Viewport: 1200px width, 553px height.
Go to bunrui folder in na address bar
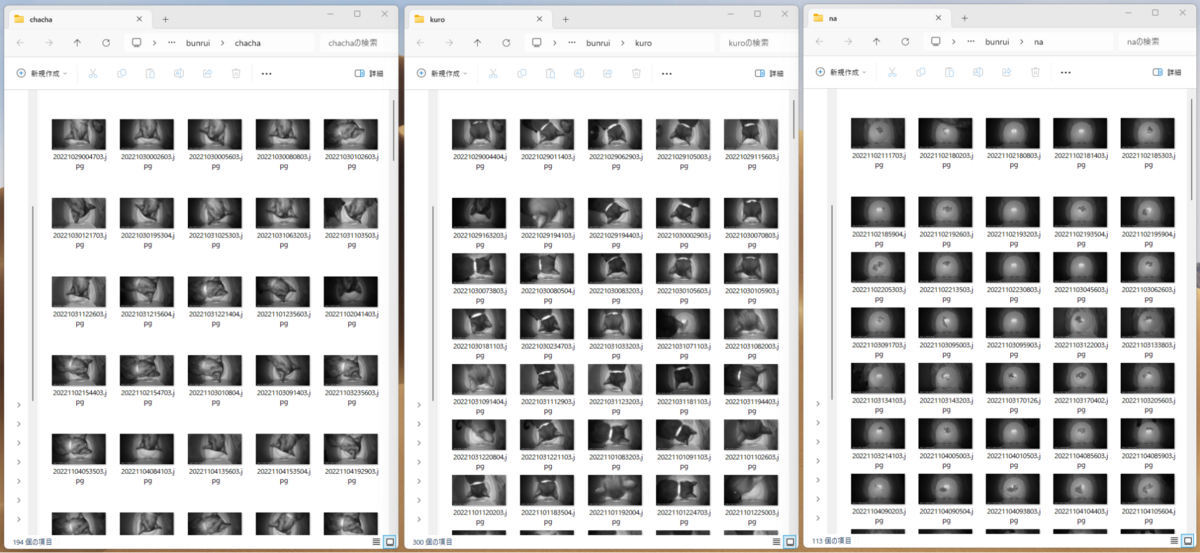[x=997, y=42]
